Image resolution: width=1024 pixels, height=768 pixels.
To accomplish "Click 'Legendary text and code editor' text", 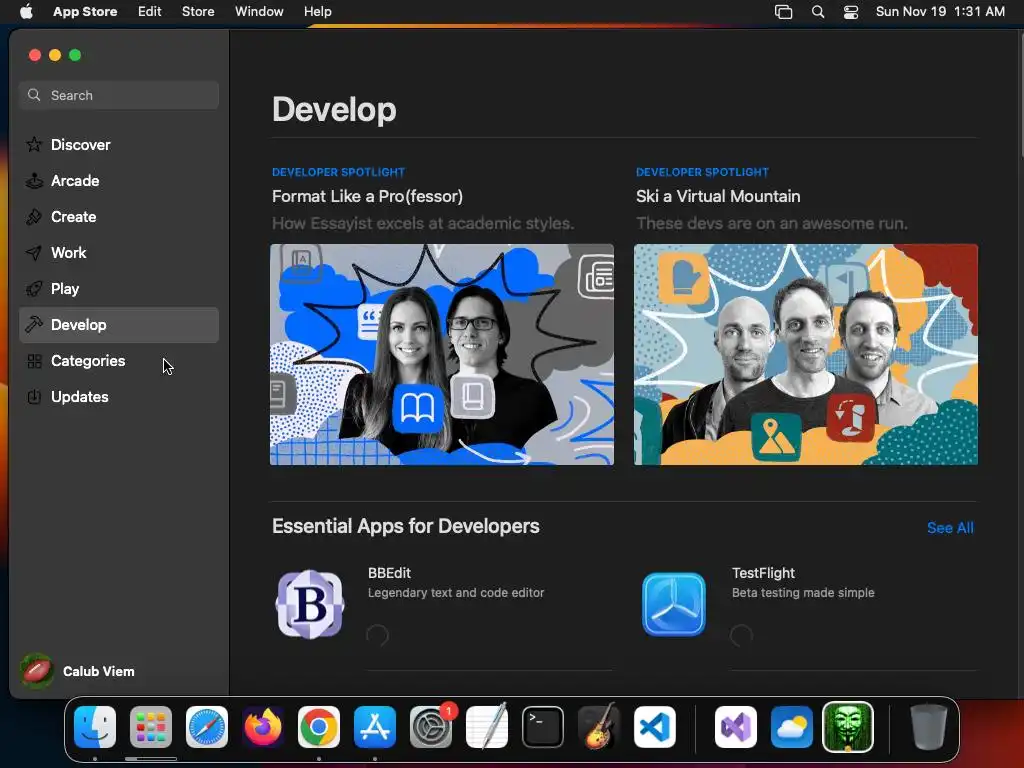I will pyautogui.click(x=456, y=592).
